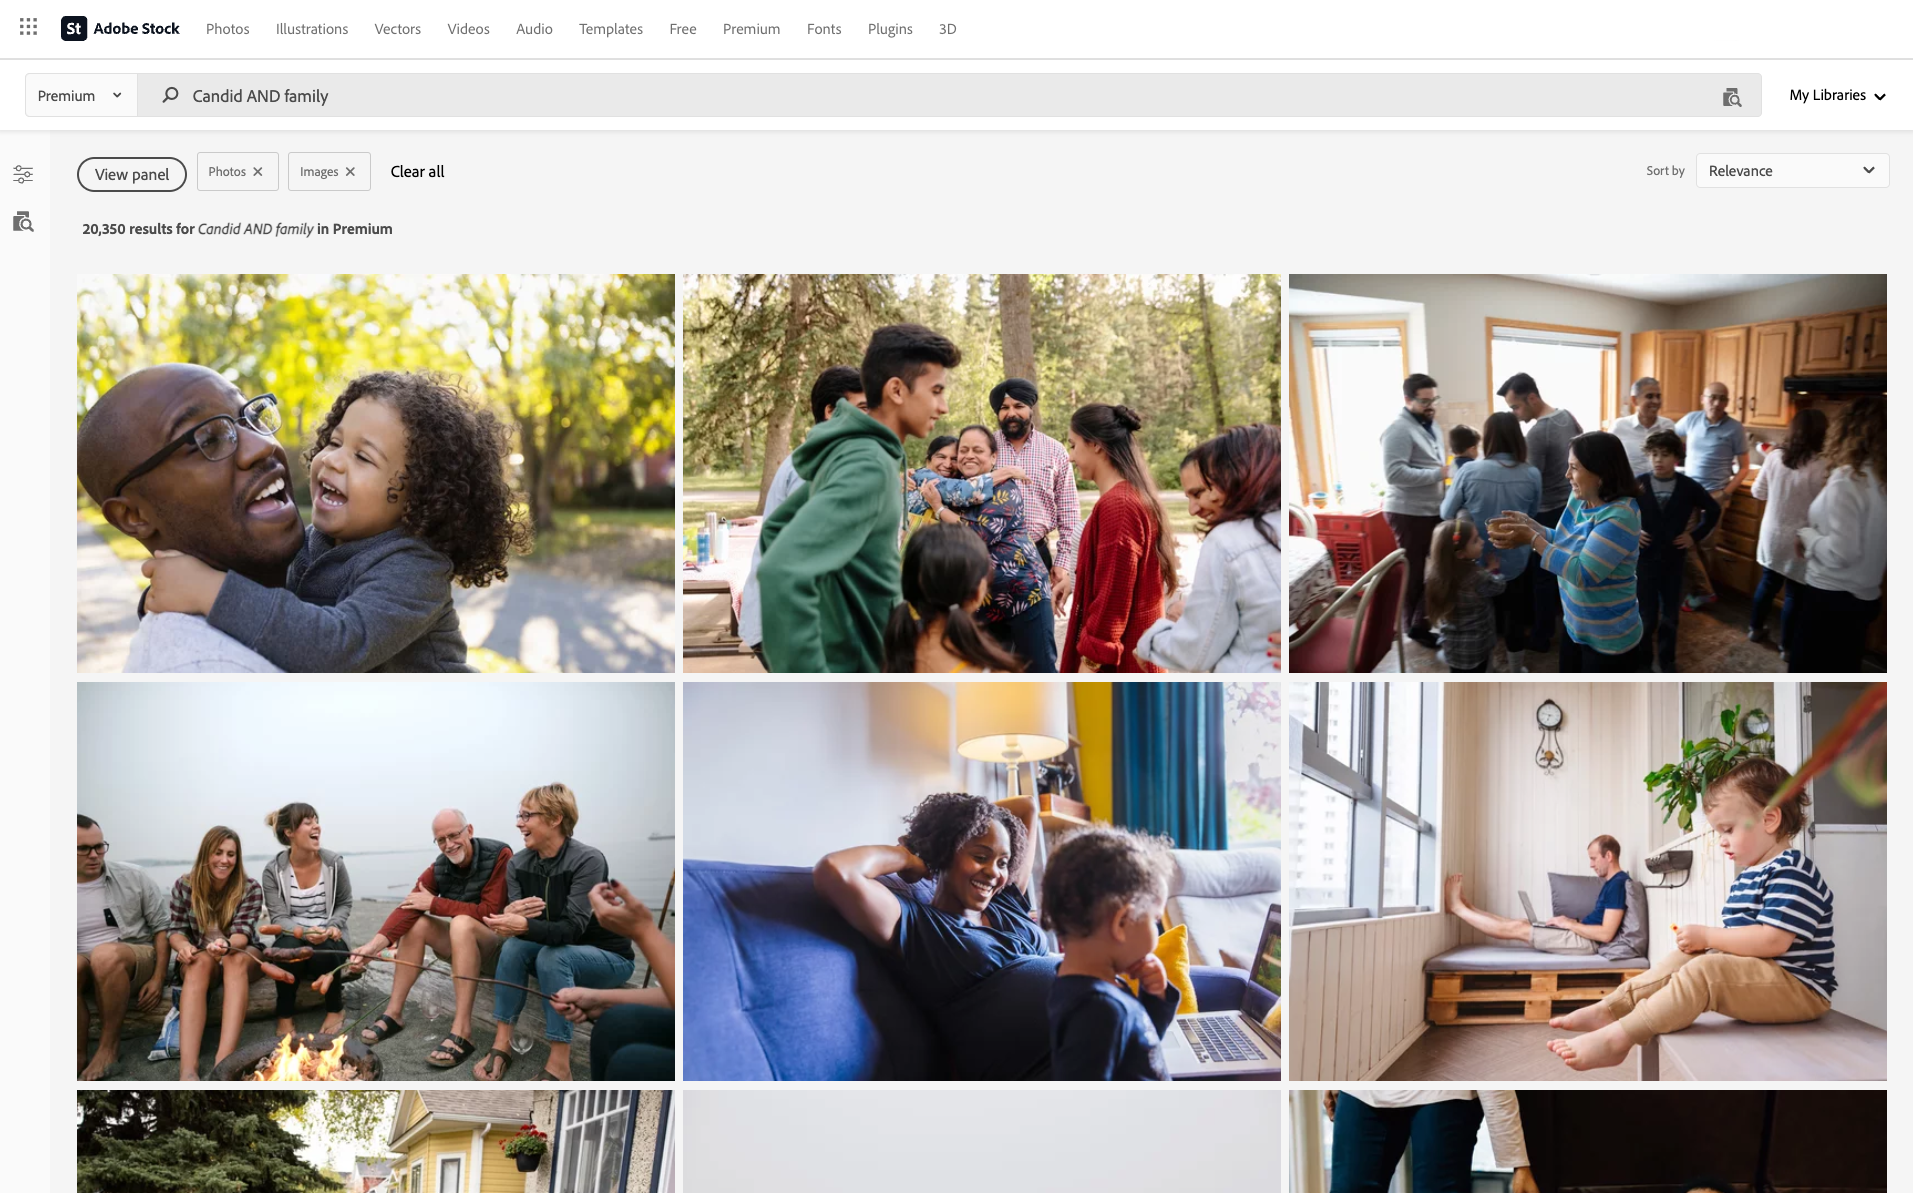
Task: Open the Fonts navigation item
Action: coord(824,29)
